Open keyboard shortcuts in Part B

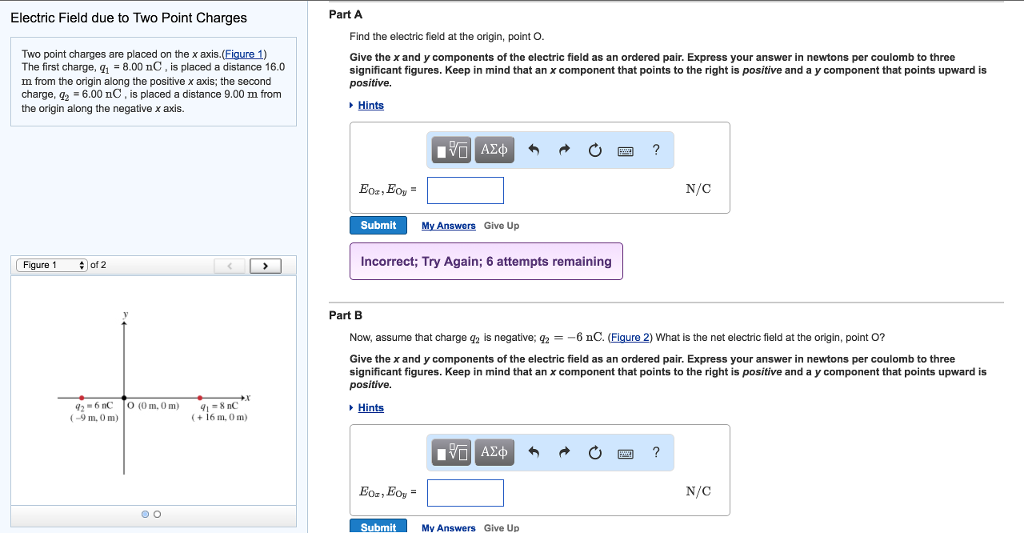coord(626,454)
